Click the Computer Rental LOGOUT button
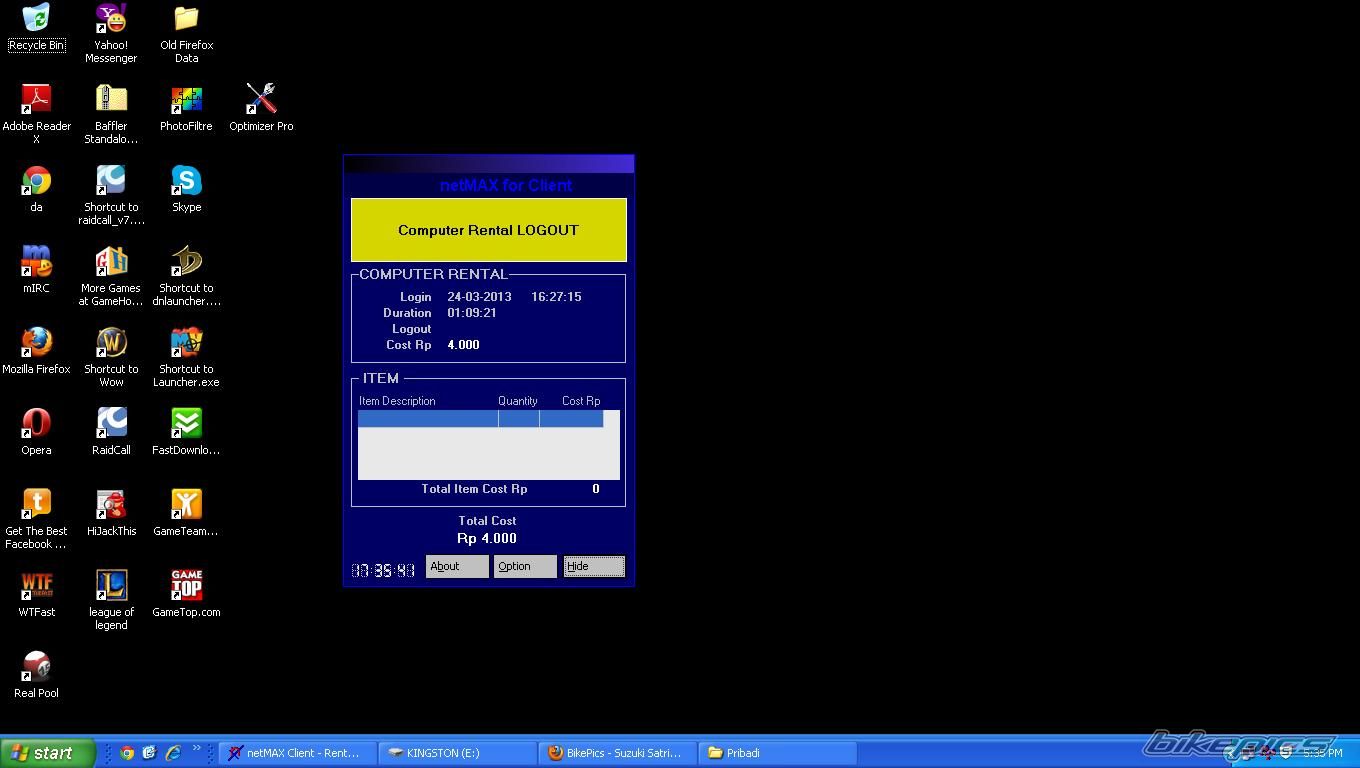Image resolution: width=1360 pixels, height=768 pixels. [x=488, y=230]
